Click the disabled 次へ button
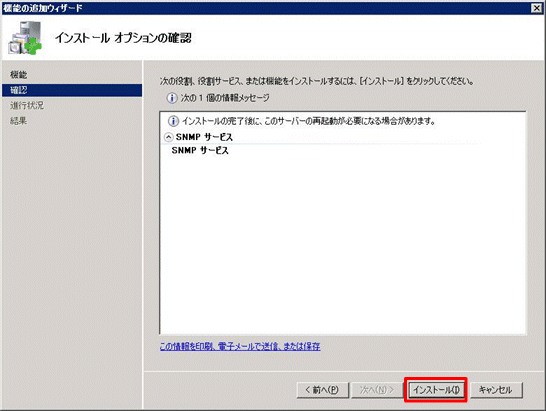 (377, 390)
